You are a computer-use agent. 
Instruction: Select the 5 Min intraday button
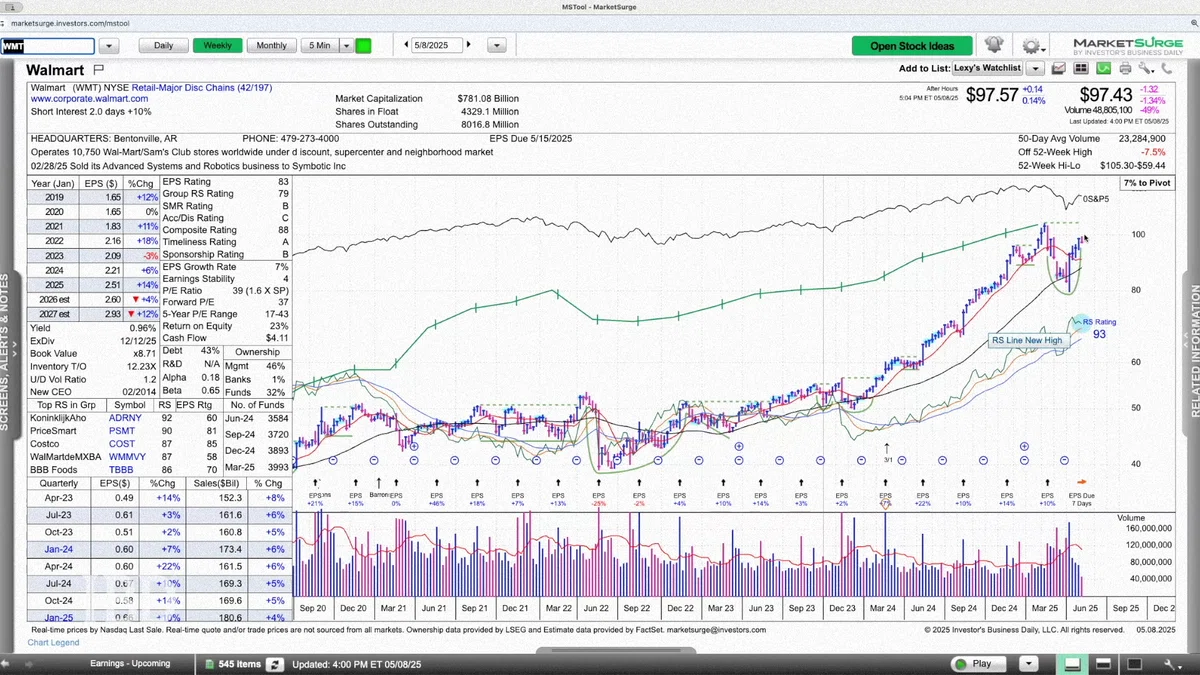point(320,46)
